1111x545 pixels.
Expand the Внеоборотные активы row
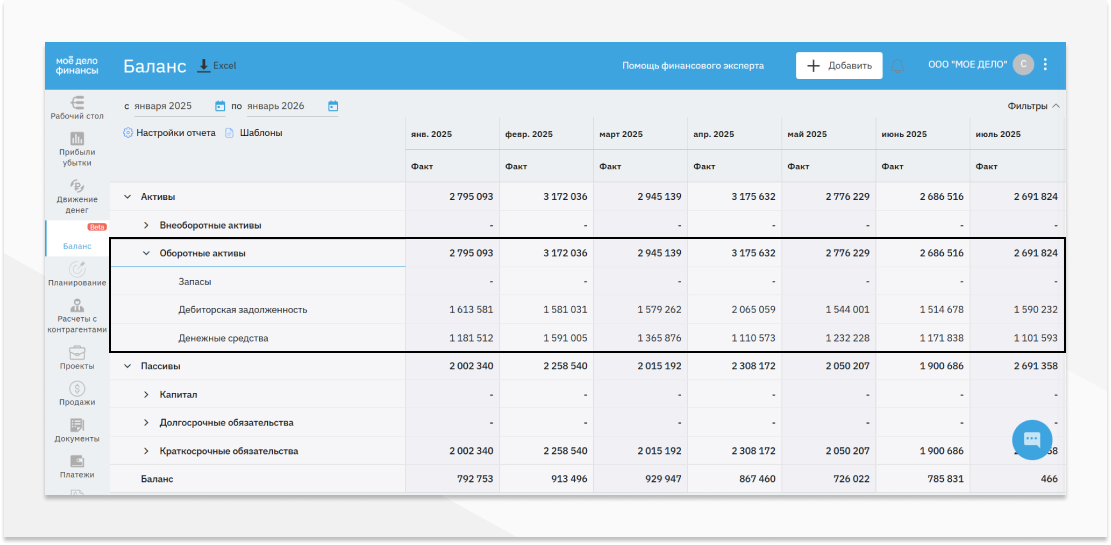[147, 225]
